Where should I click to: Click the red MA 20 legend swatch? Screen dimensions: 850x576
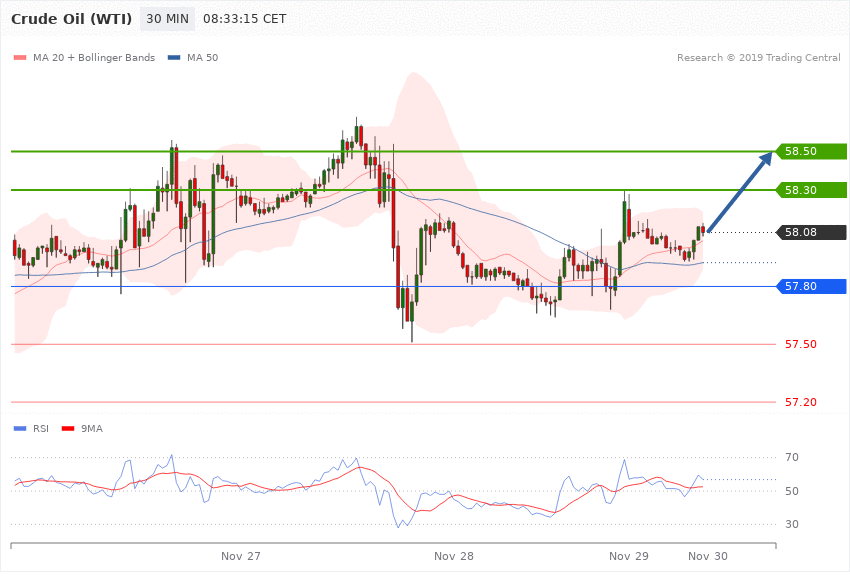point(20,57)
